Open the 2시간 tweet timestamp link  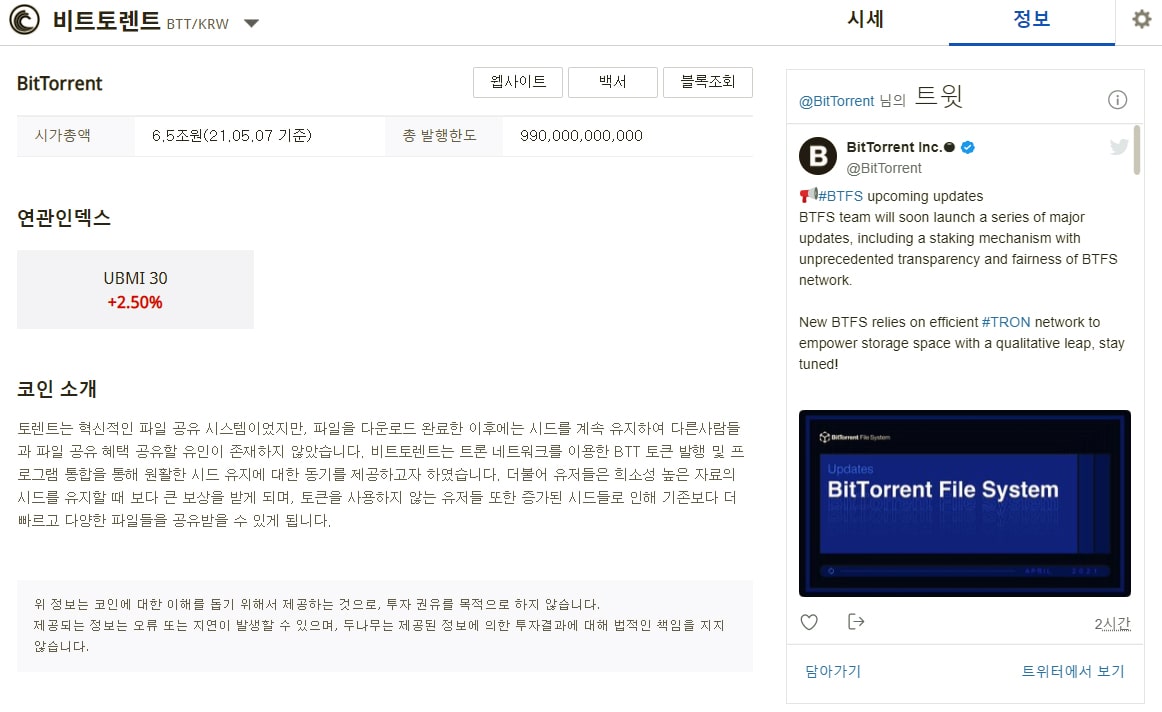[1112, 624]
